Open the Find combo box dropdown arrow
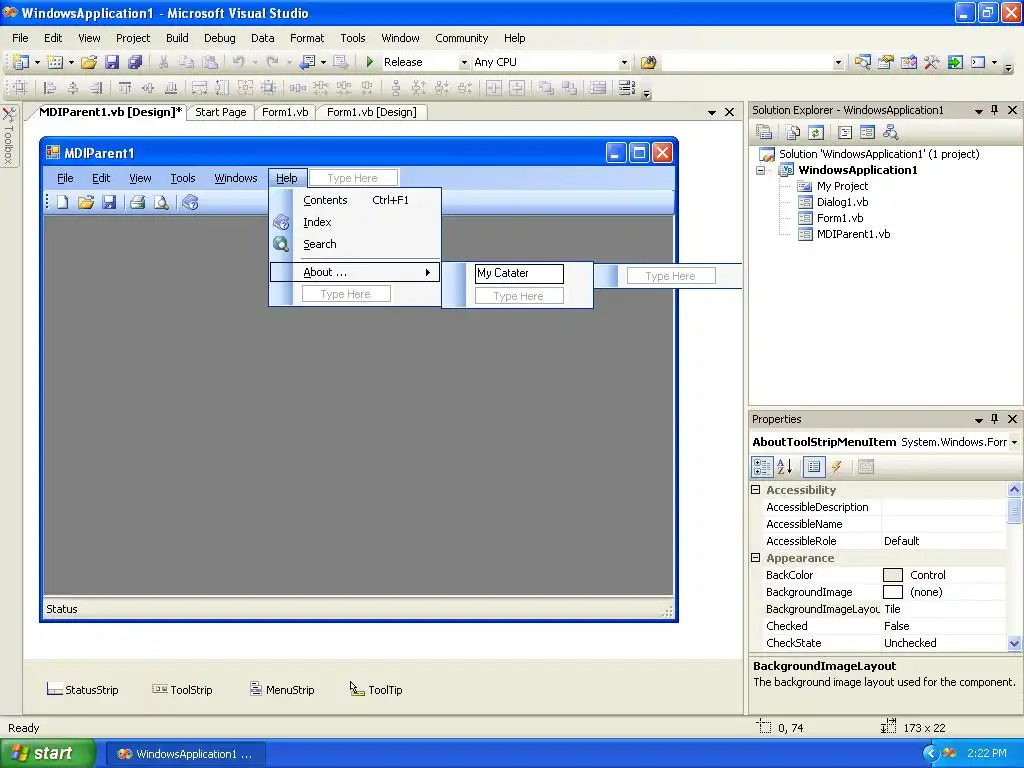The image size is (1024, 768). pyautogui.click(x=838, y=63)
